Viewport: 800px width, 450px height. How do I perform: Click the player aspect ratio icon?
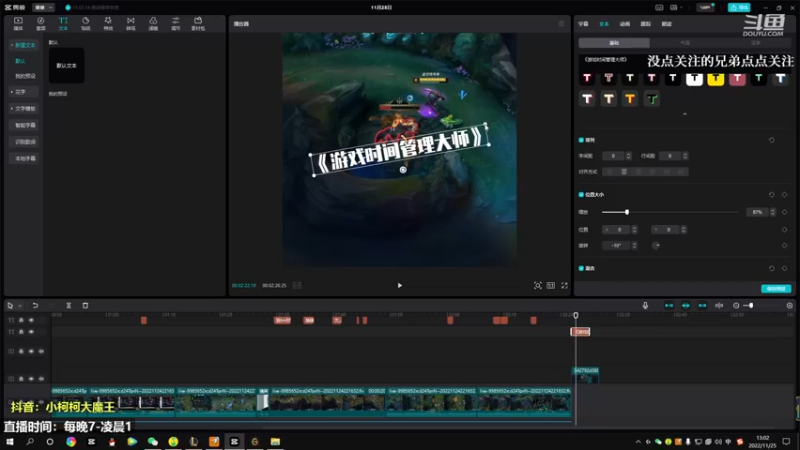point(551,286)
